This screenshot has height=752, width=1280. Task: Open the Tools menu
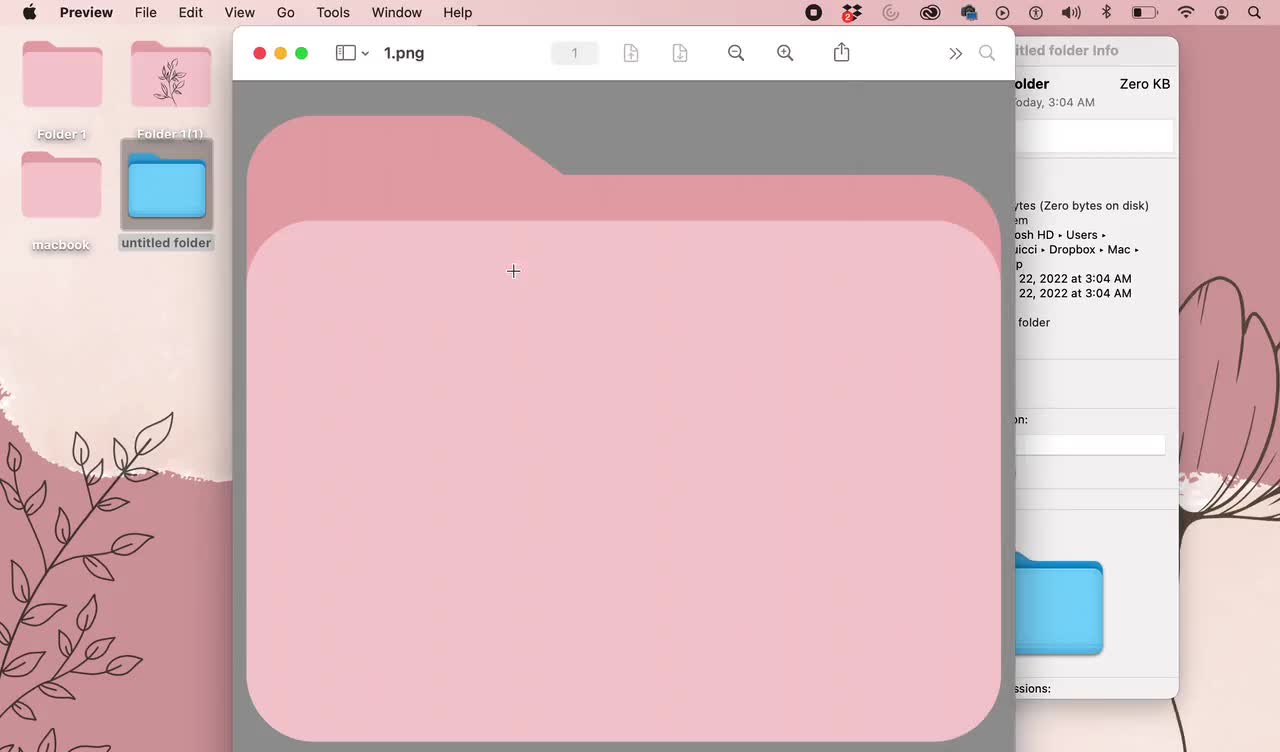(x=333, y=12)
